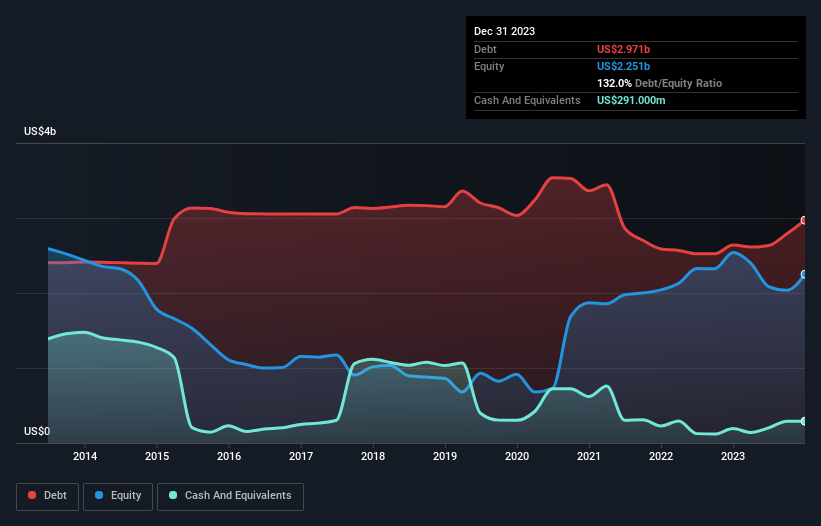The width and height of the screenshot is (821, 526).
Task: Click the US$4b y-axis label
Action: click(40, 131)
